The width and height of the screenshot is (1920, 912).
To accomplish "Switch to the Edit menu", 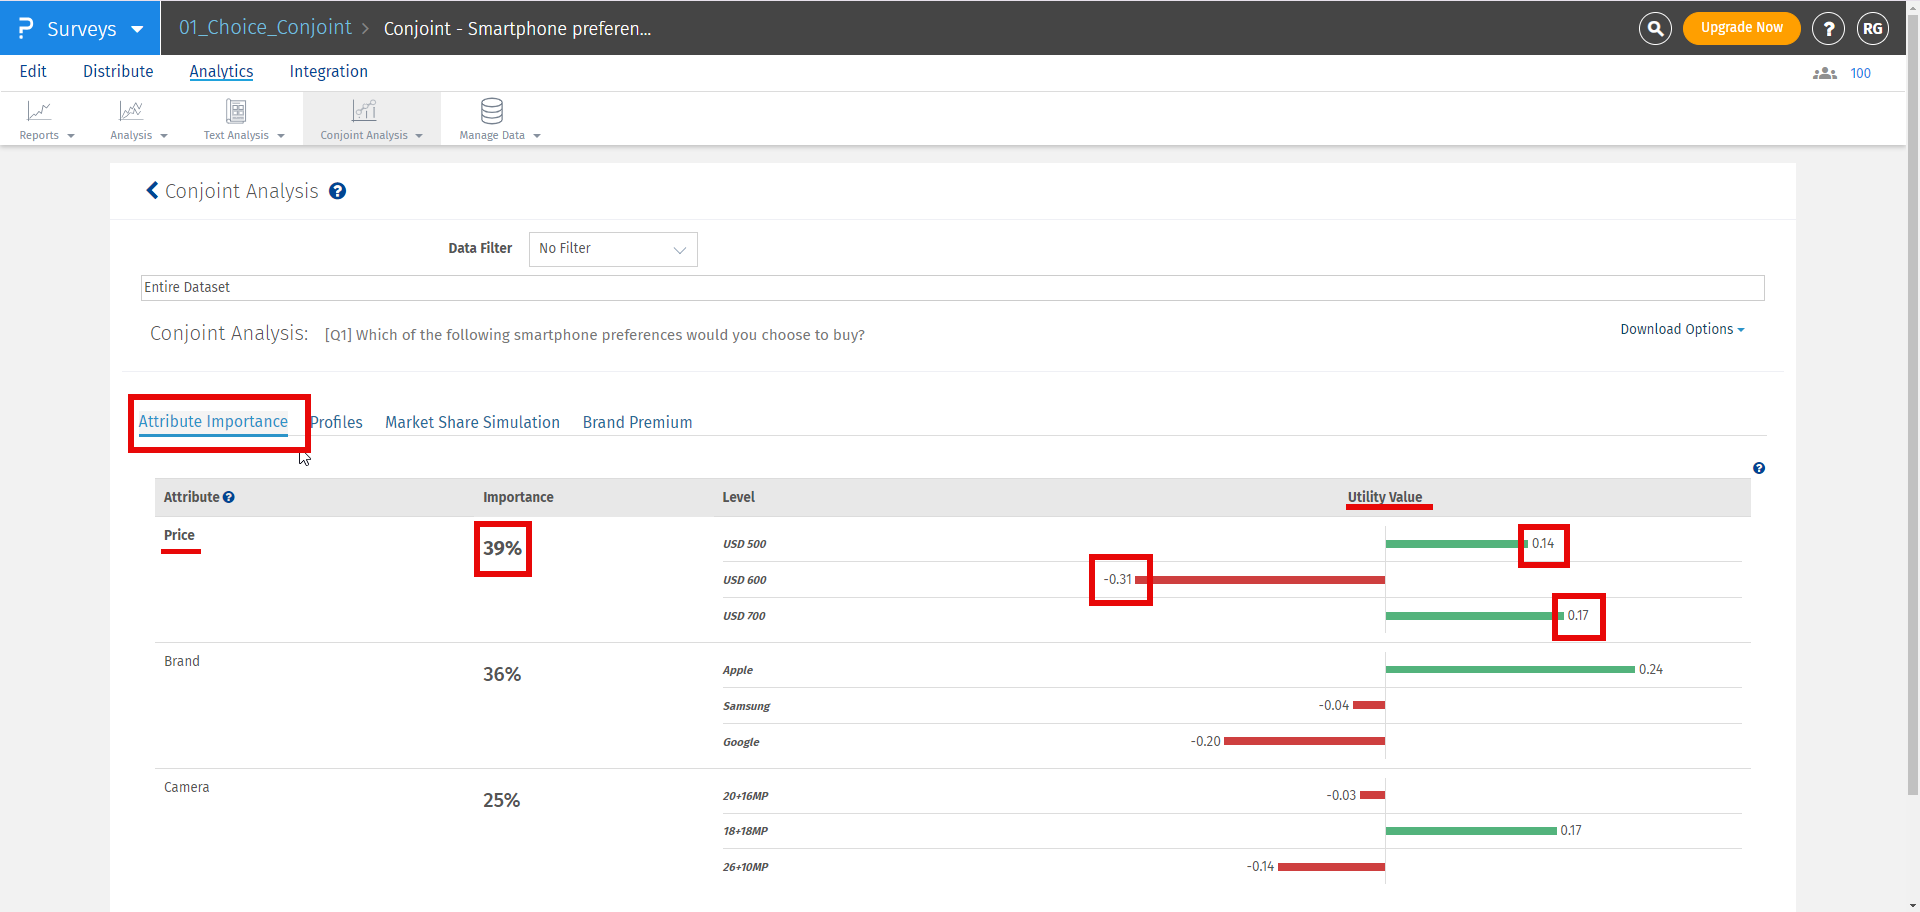I will point(33,71).
